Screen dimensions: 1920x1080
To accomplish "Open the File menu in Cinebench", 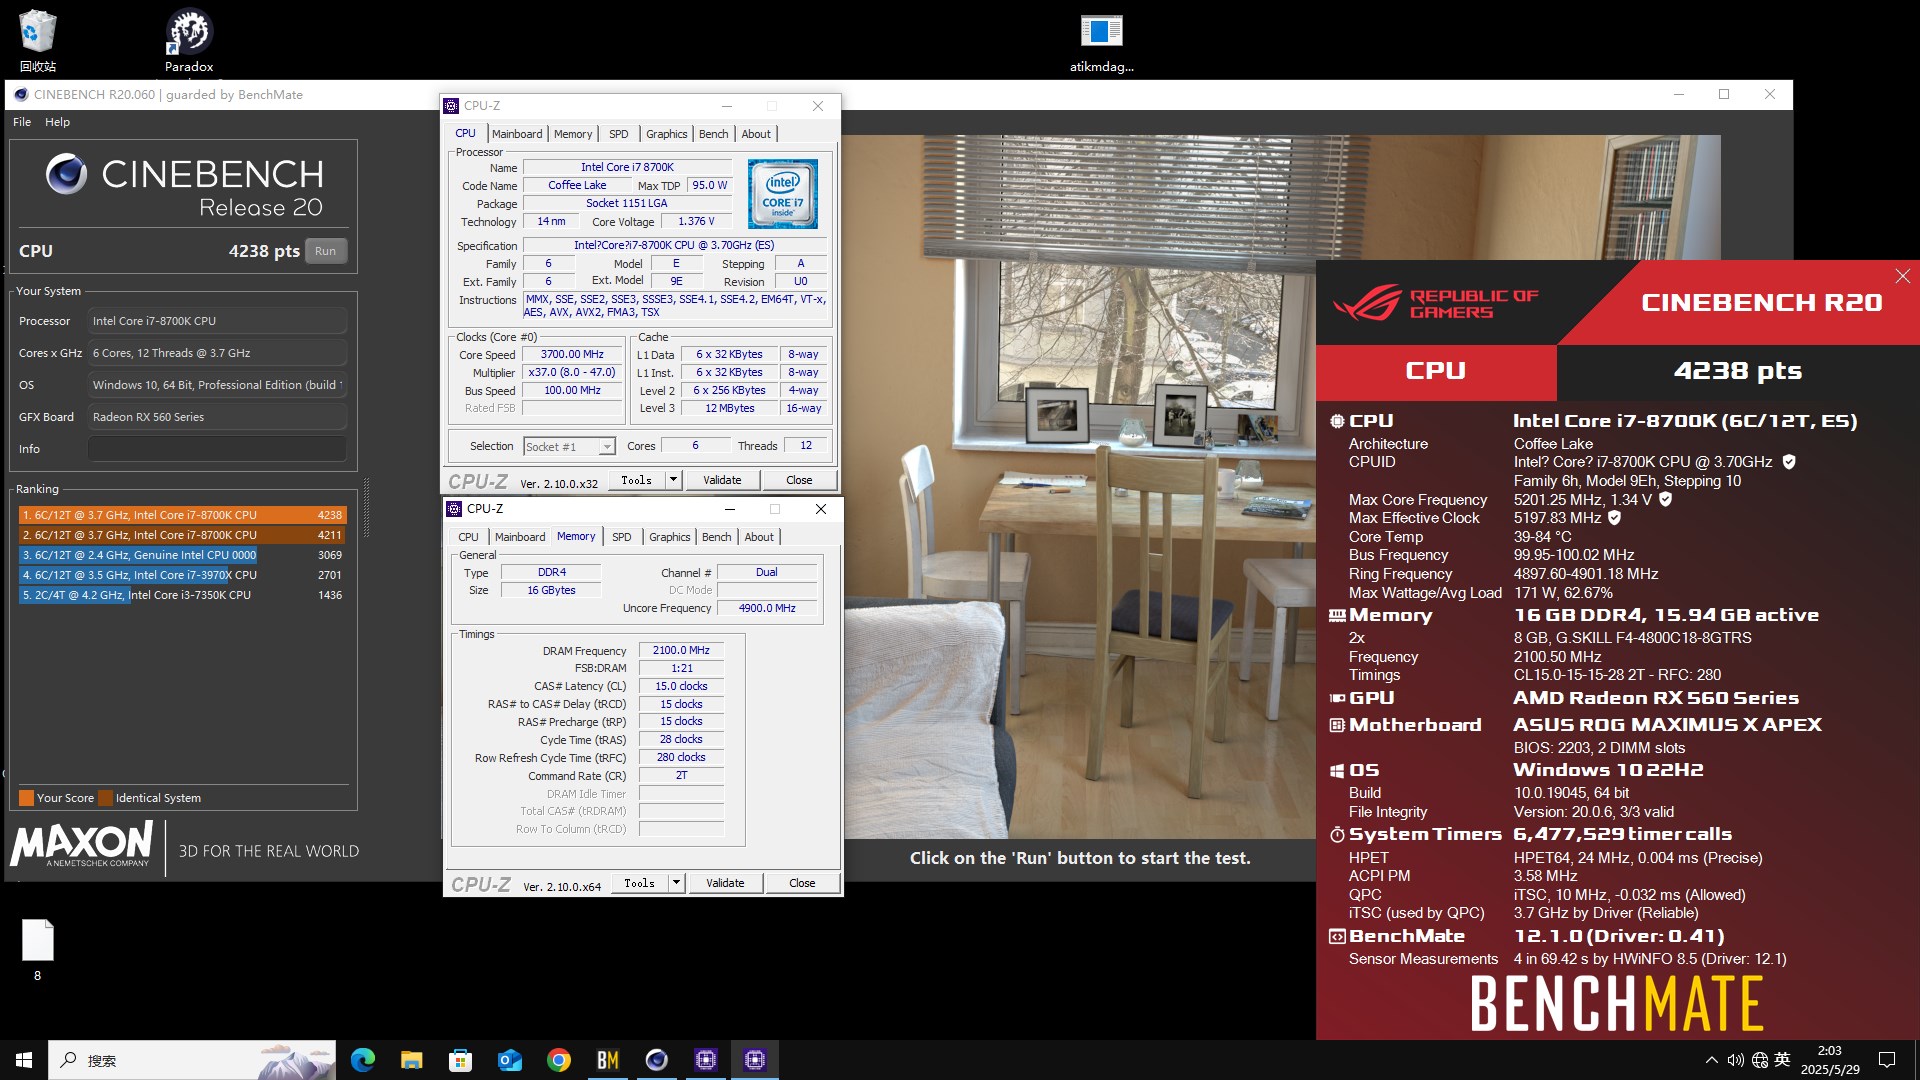I will [x=22, y=122].
